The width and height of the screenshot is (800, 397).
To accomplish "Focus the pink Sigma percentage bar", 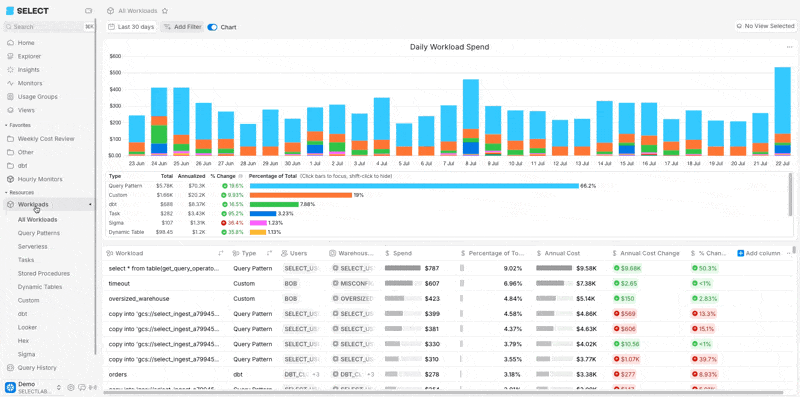I will pyautogui.click(x=258, y=223).
